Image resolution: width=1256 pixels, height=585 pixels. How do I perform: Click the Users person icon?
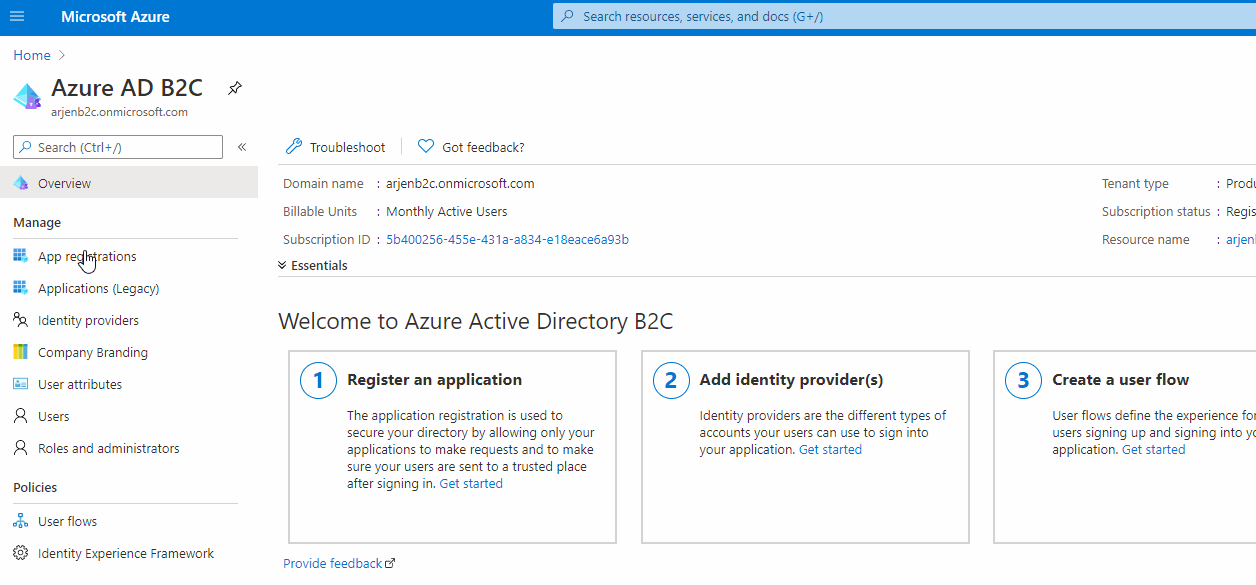20,416
